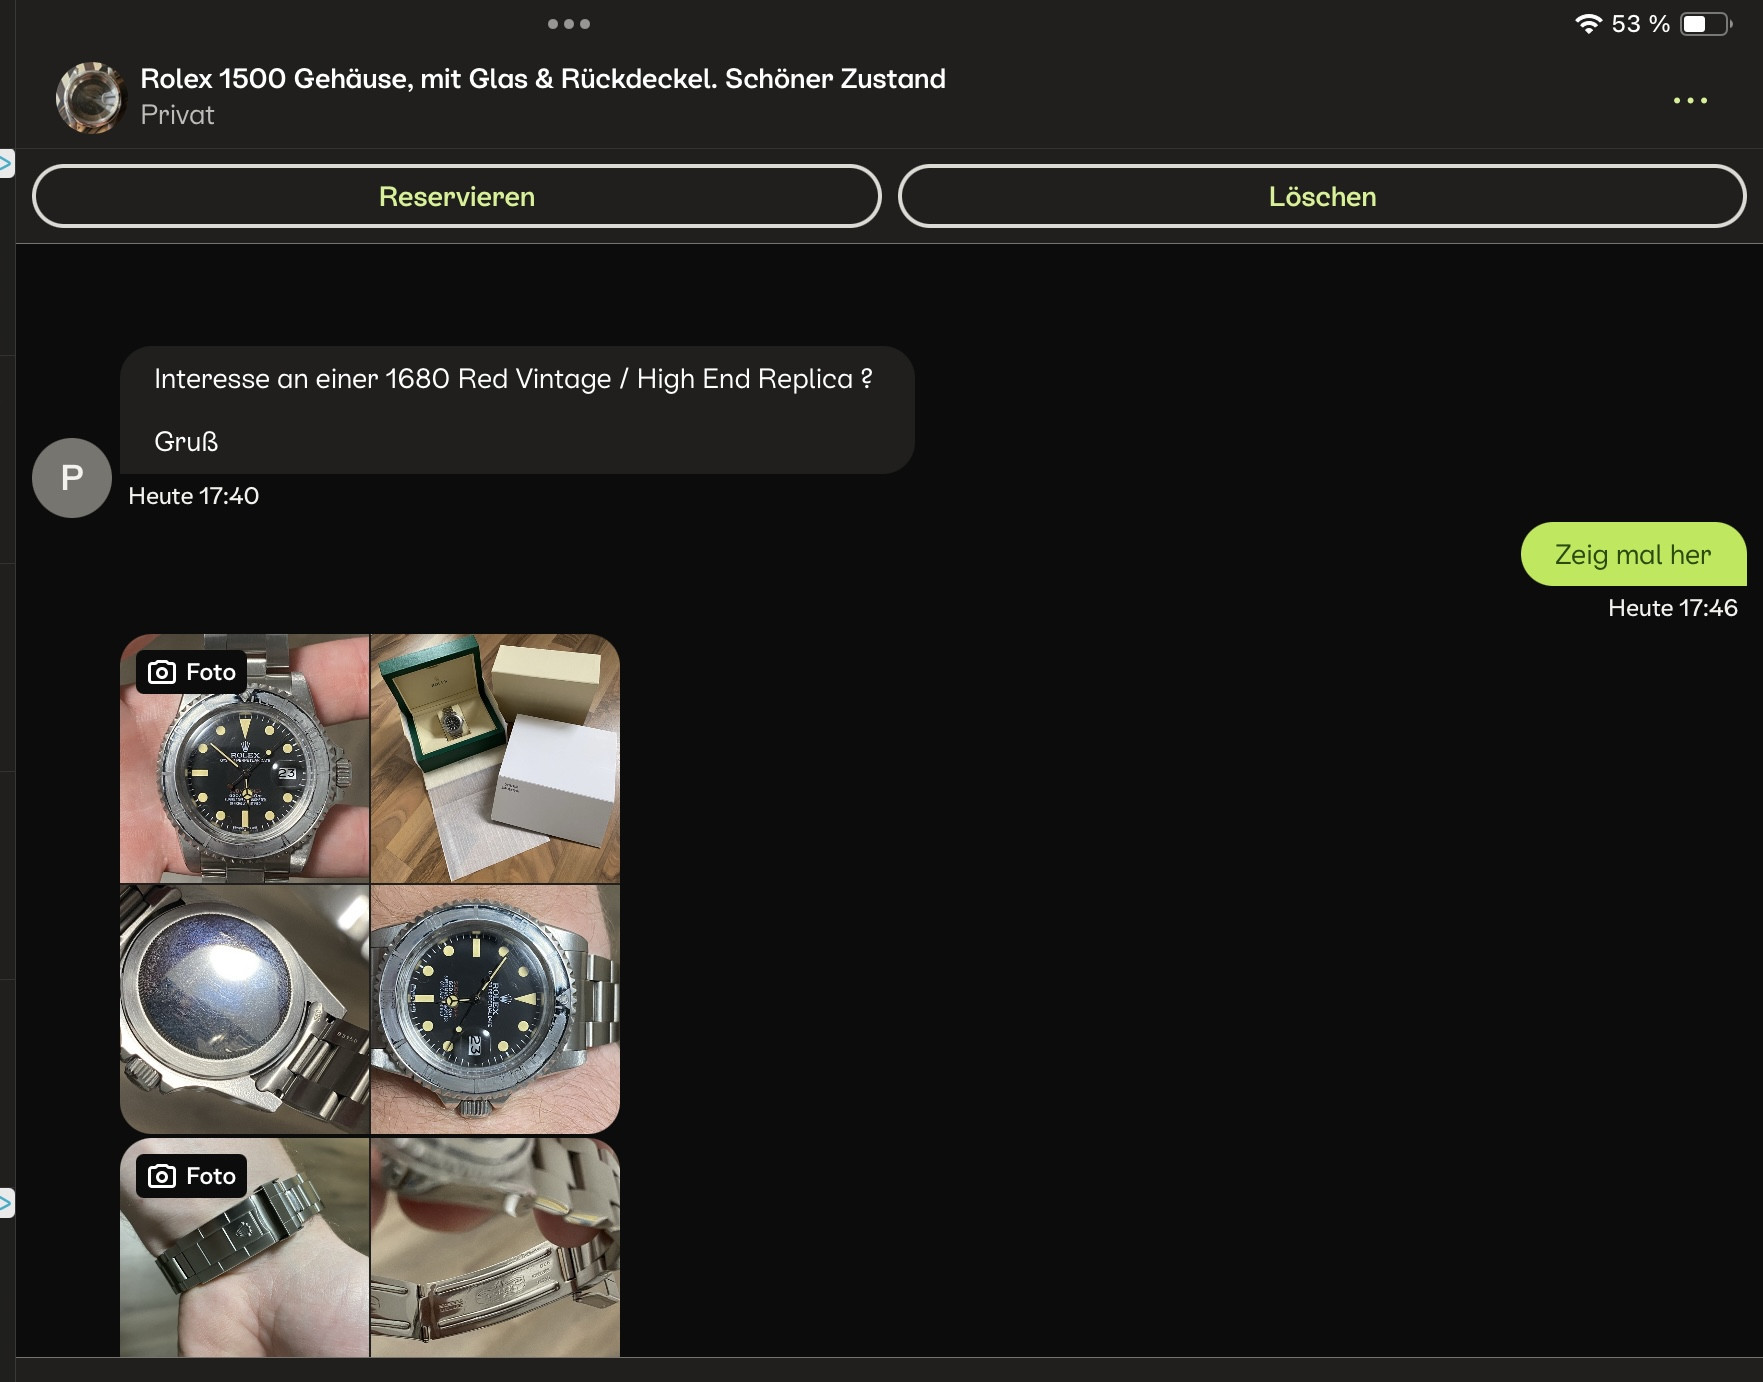Select the message 'Zeig mal her'

(x=1633, y=554)
